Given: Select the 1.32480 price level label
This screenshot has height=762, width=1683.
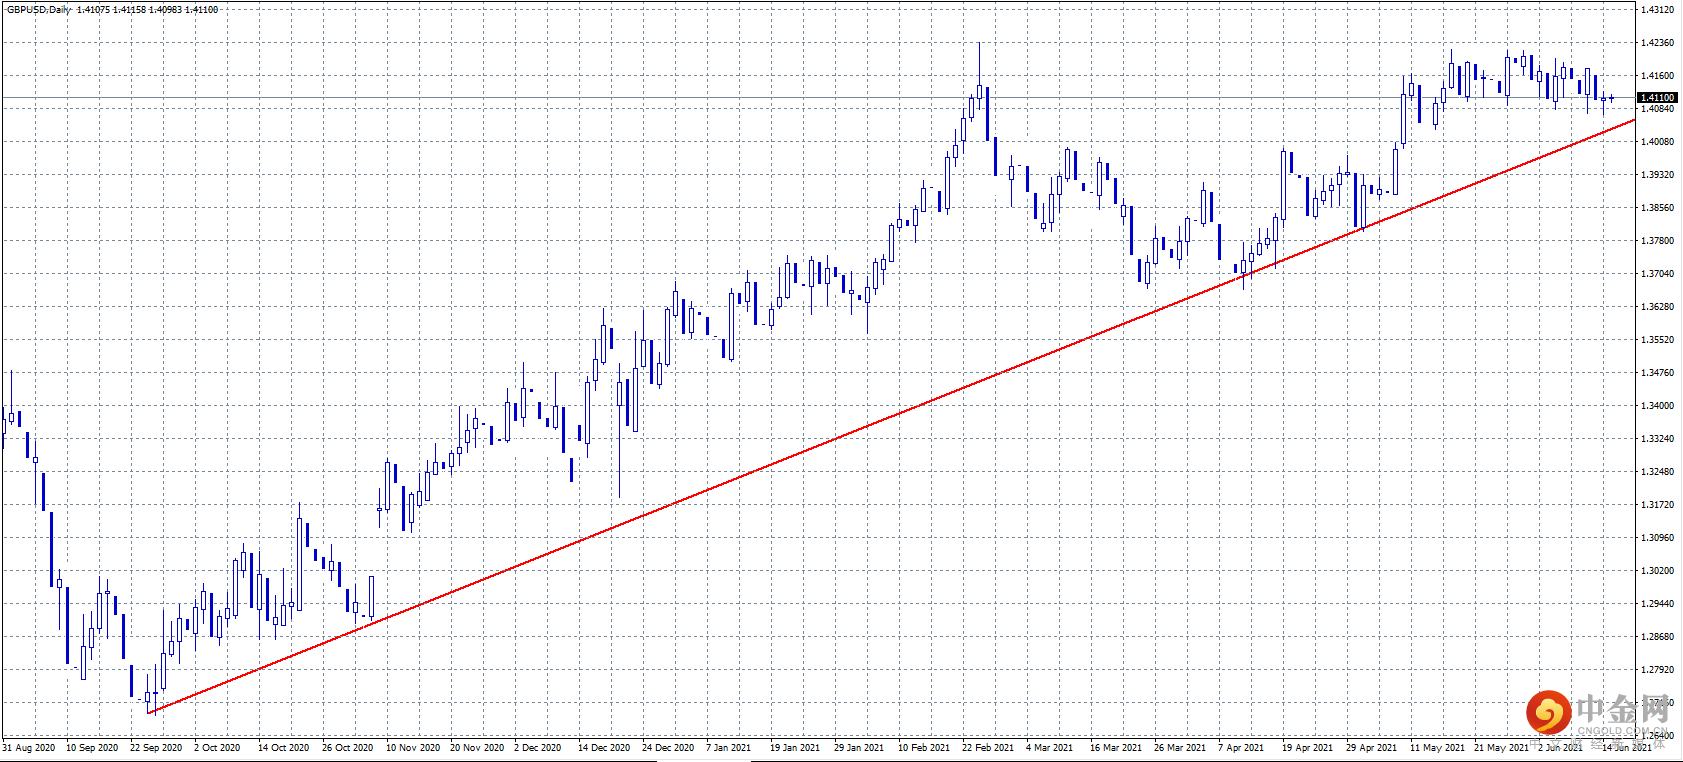Looking at the screenshot, I should (x=1658, y=472).
